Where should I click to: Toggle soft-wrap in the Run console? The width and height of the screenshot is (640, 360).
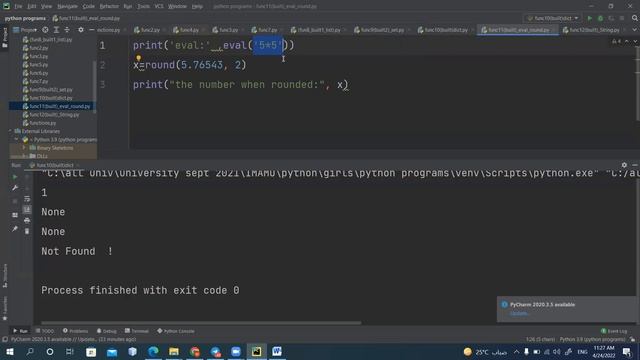(27, 199)
